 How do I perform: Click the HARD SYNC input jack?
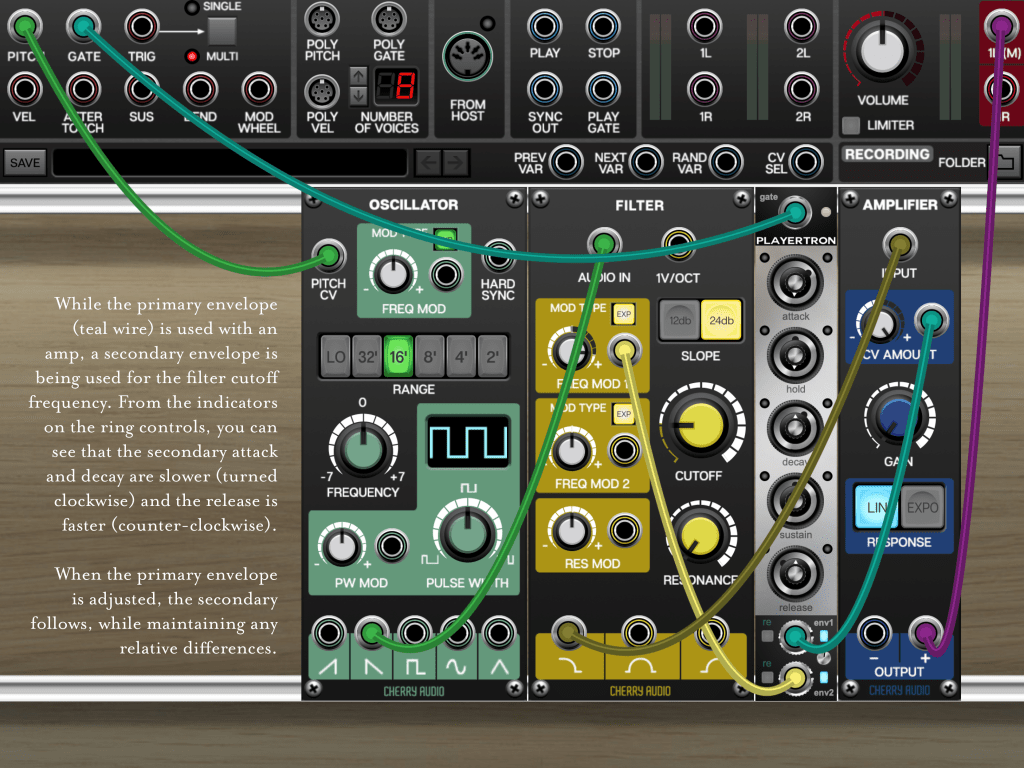[498, 256]
